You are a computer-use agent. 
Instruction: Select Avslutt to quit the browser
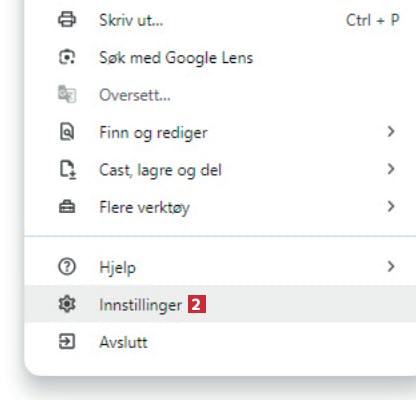coord(220,342)
